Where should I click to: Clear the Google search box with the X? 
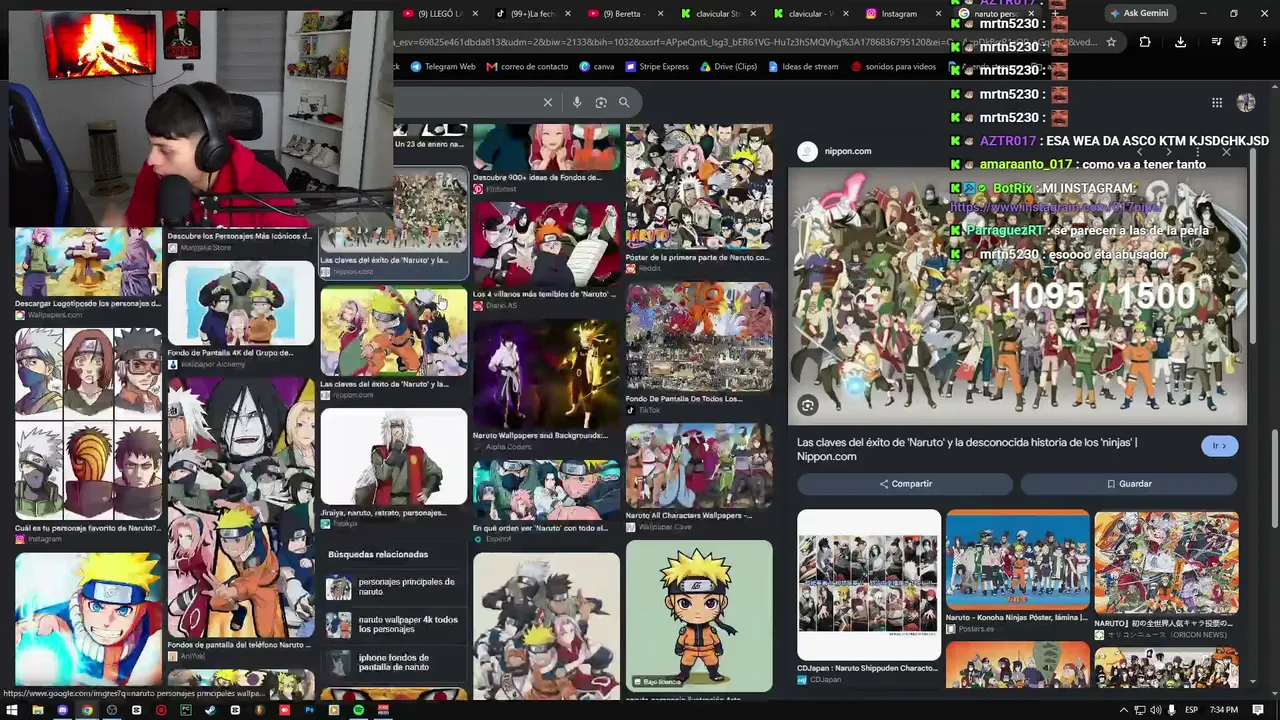click(x=548, y=102)
